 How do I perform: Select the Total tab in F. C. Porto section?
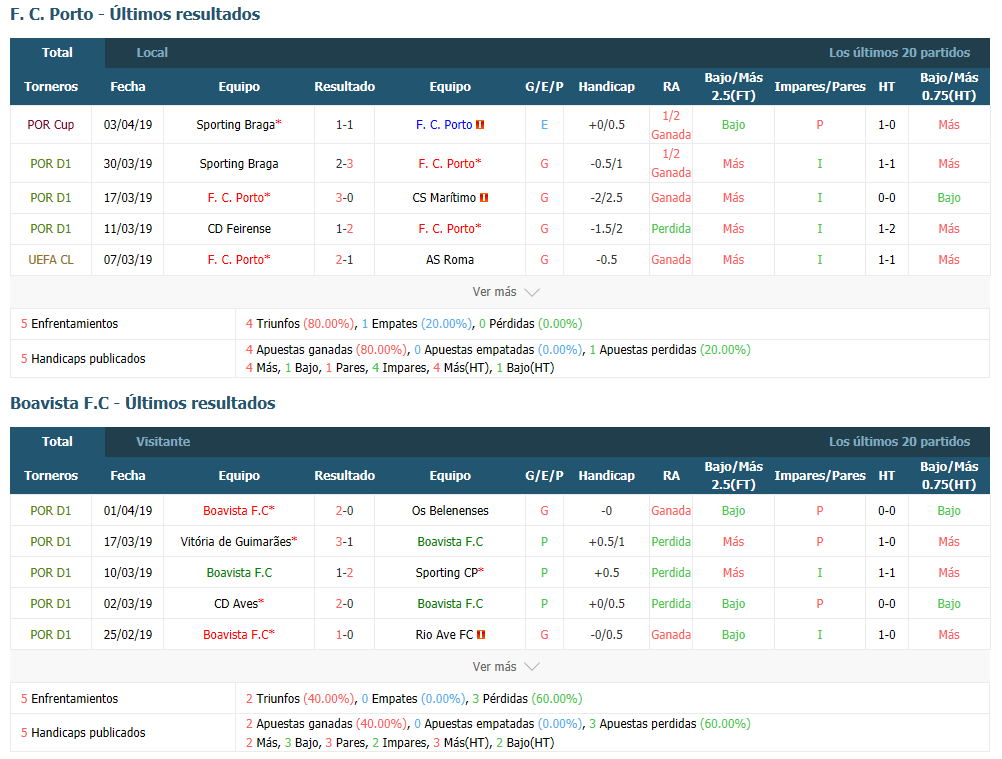tap(58, 53)
